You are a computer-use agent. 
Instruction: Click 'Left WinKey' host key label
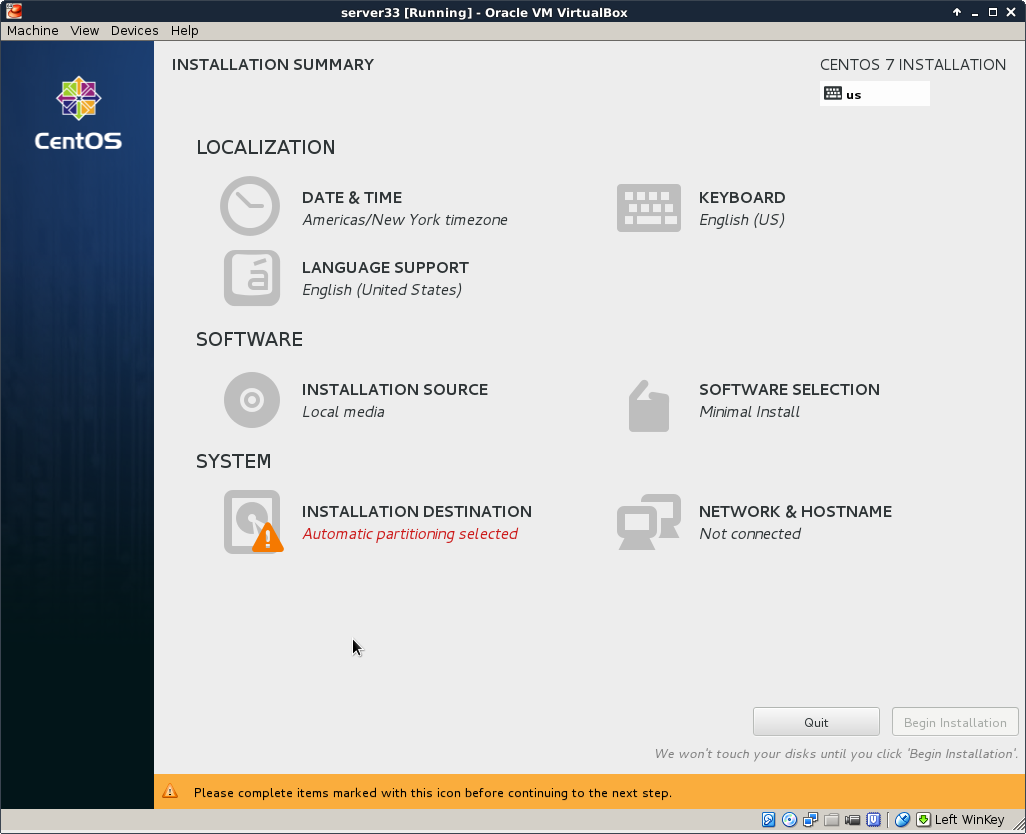click(x=969, y=820)
